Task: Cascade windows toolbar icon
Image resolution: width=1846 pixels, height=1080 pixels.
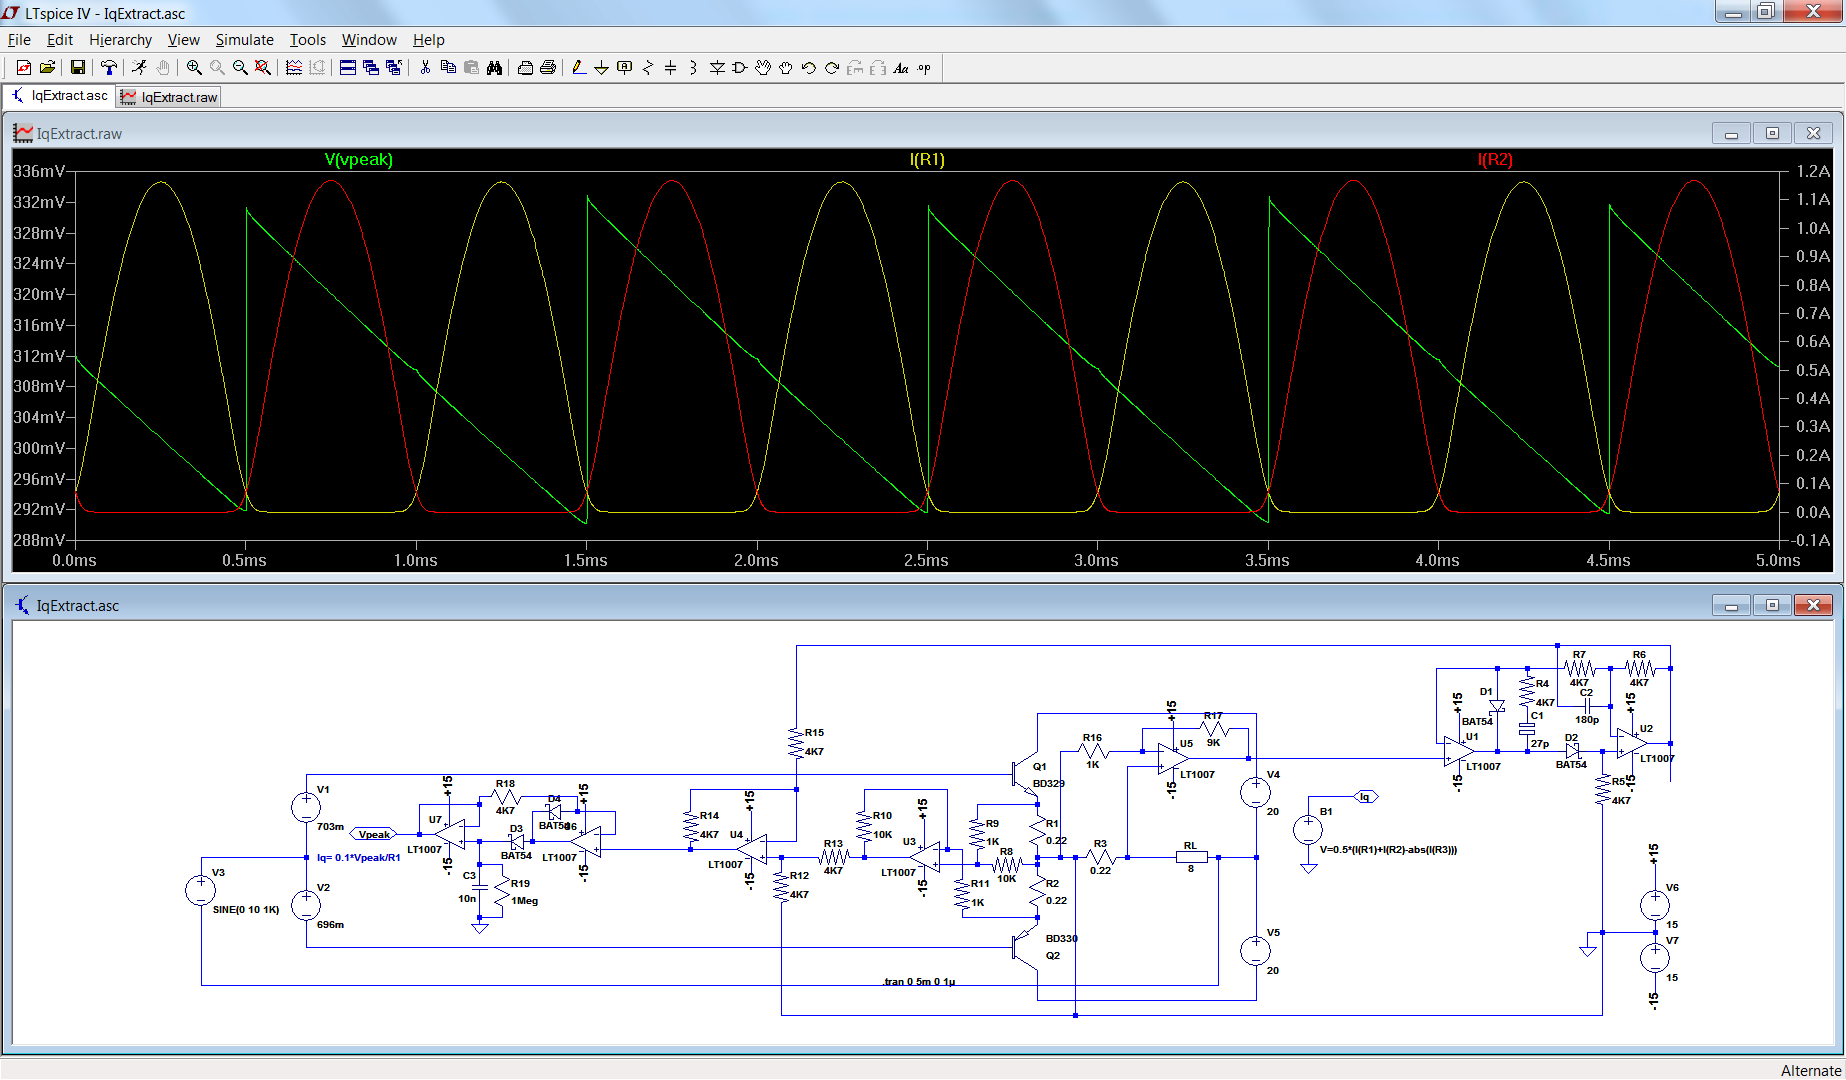Action: pyautogui.click(x=371, y=67)
